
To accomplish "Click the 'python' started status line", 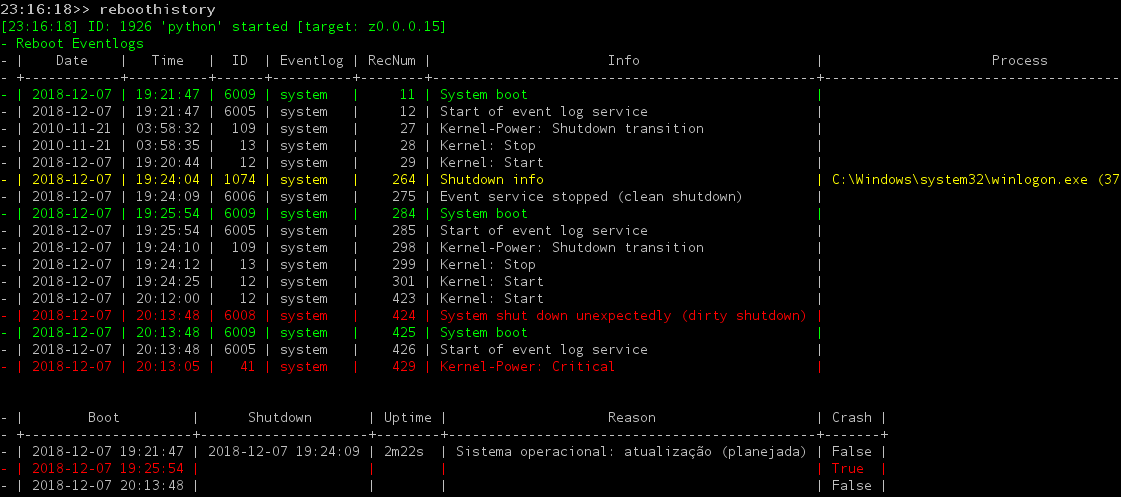I will (x=223, y=26).
